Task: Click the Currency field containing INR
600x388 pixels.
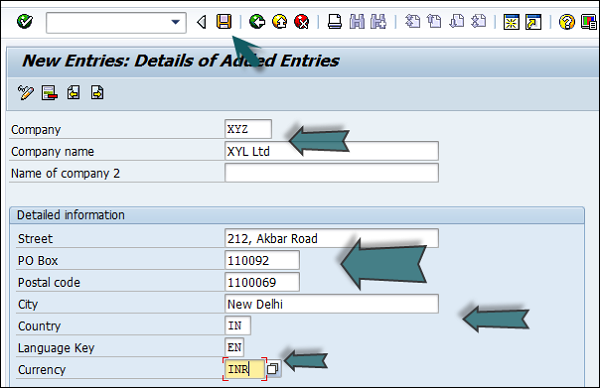Action: 245,369
